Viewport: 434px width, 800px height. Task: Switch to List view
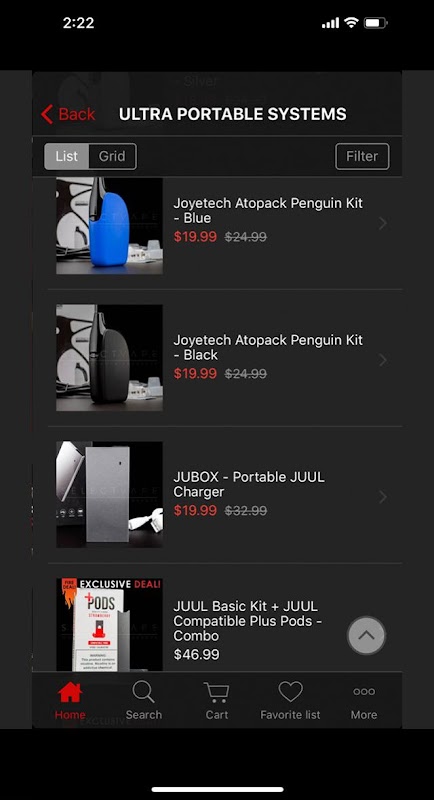(x=67, y=156)
